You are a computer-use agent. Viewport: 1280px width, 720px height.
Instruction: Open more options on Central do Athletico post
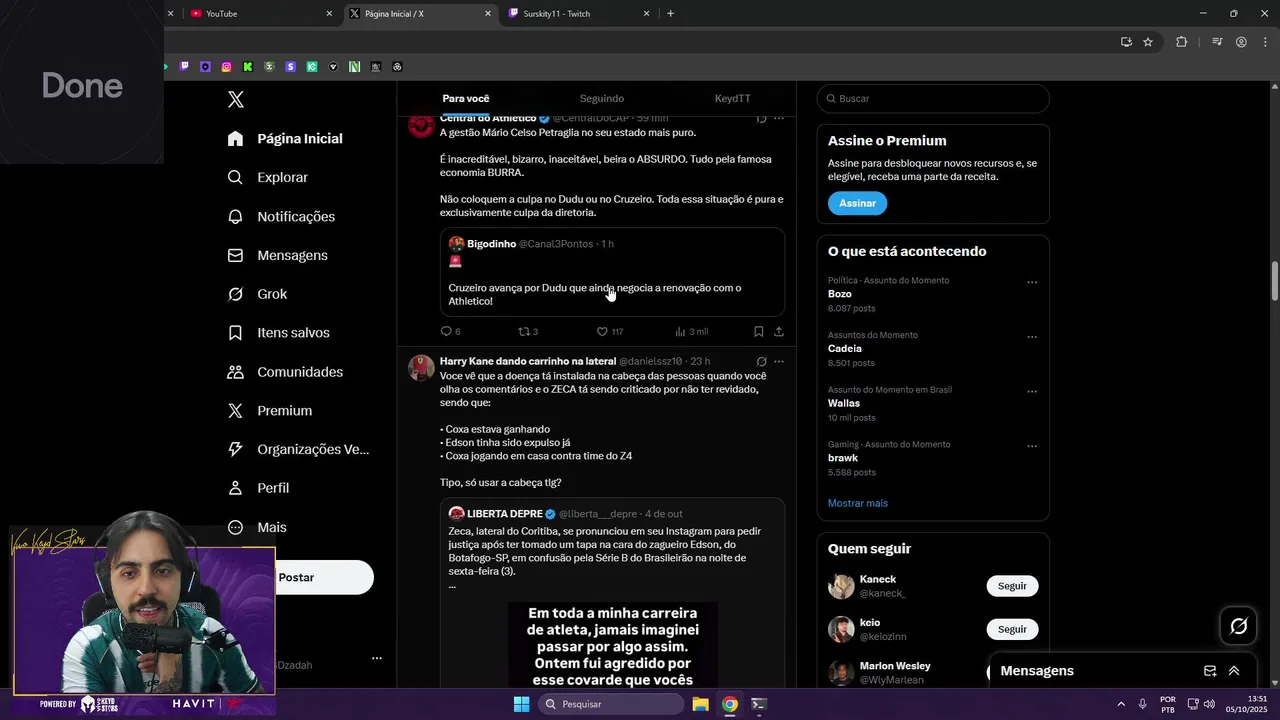pyautogui.click(x=779, y=118)
